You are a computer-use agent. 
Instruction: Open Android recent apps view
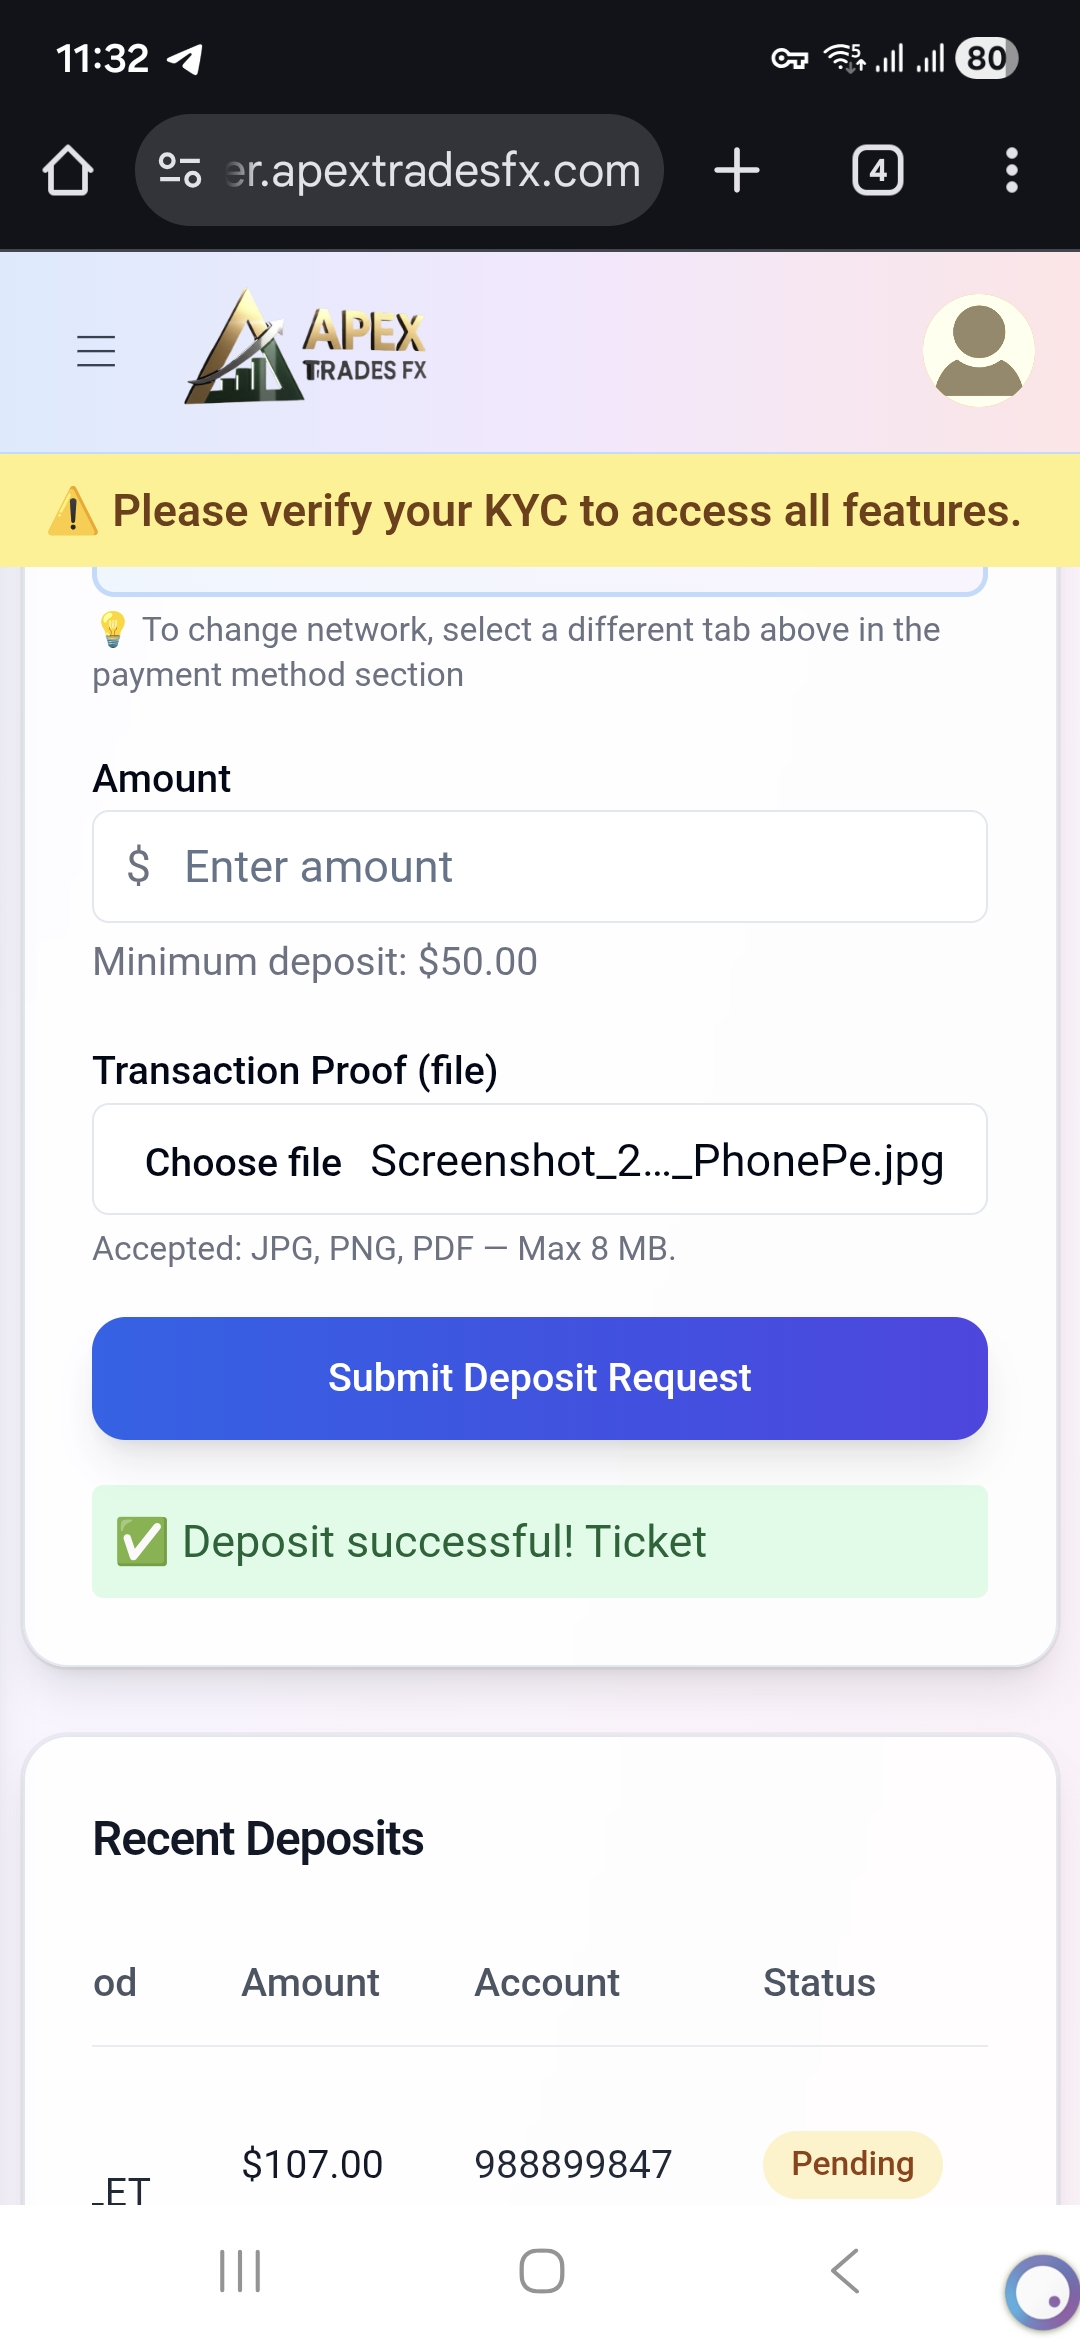(240, 2271)
